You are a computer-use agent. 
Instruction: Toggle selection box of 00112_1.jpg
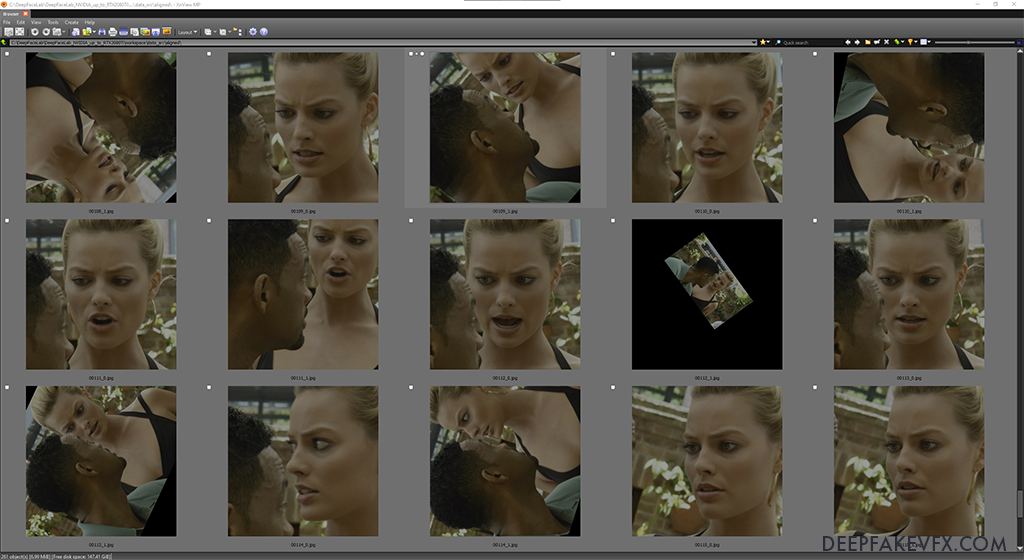pos(613,221)
